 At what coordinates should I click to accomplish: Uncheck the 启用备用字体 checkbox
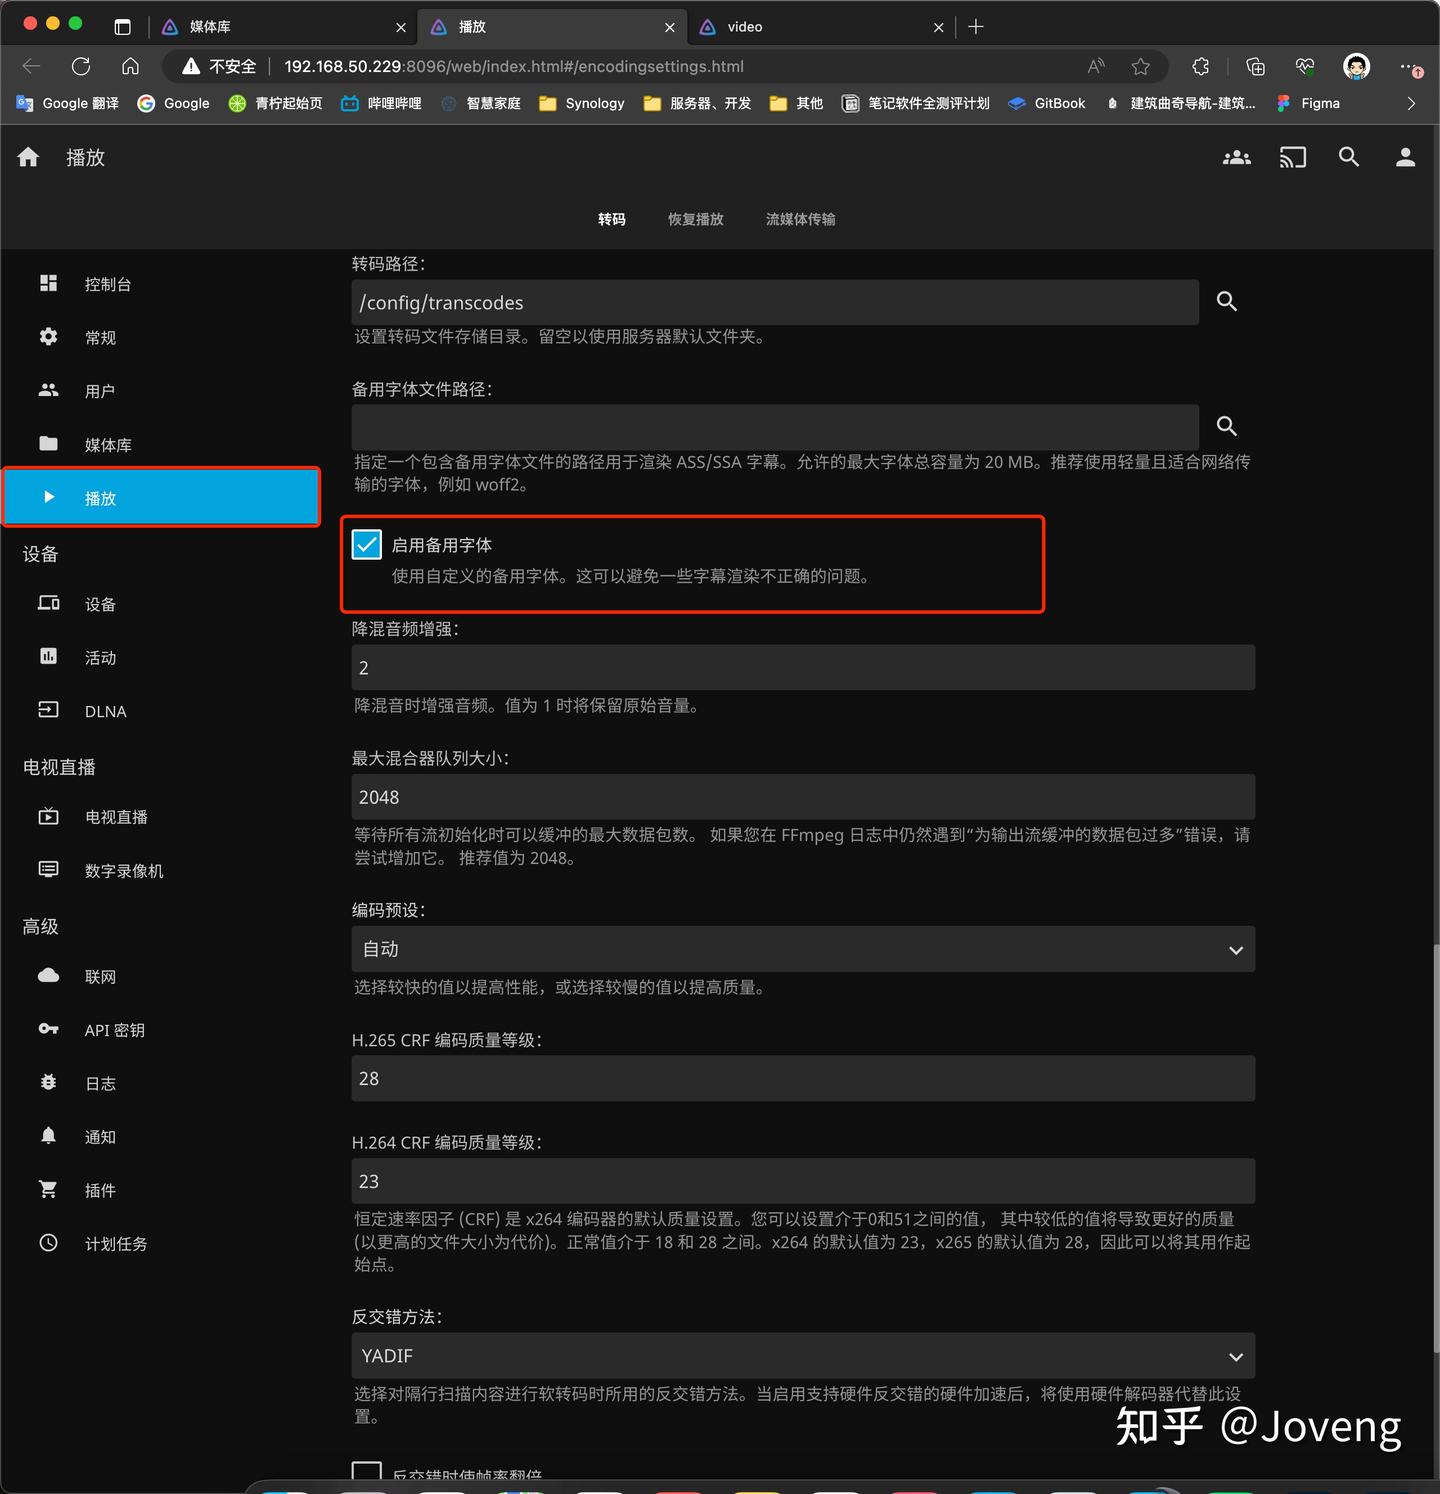click(367, 544)
